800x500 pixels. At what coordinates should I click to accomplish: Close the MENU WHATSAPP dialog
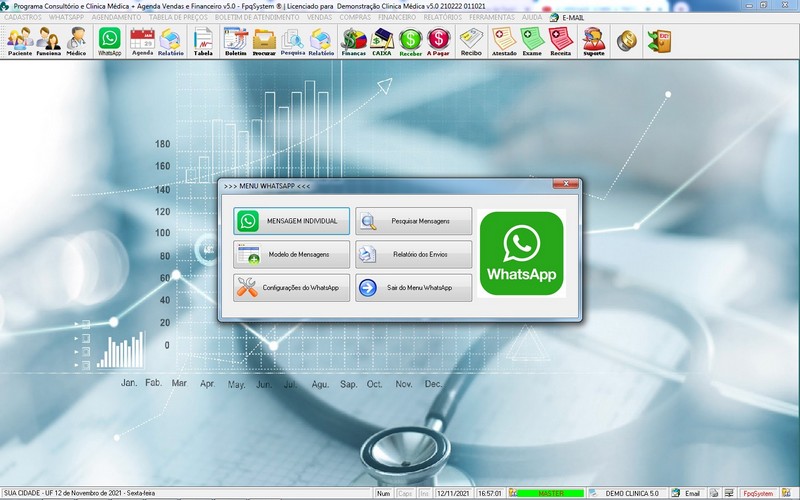coord(566,184)
